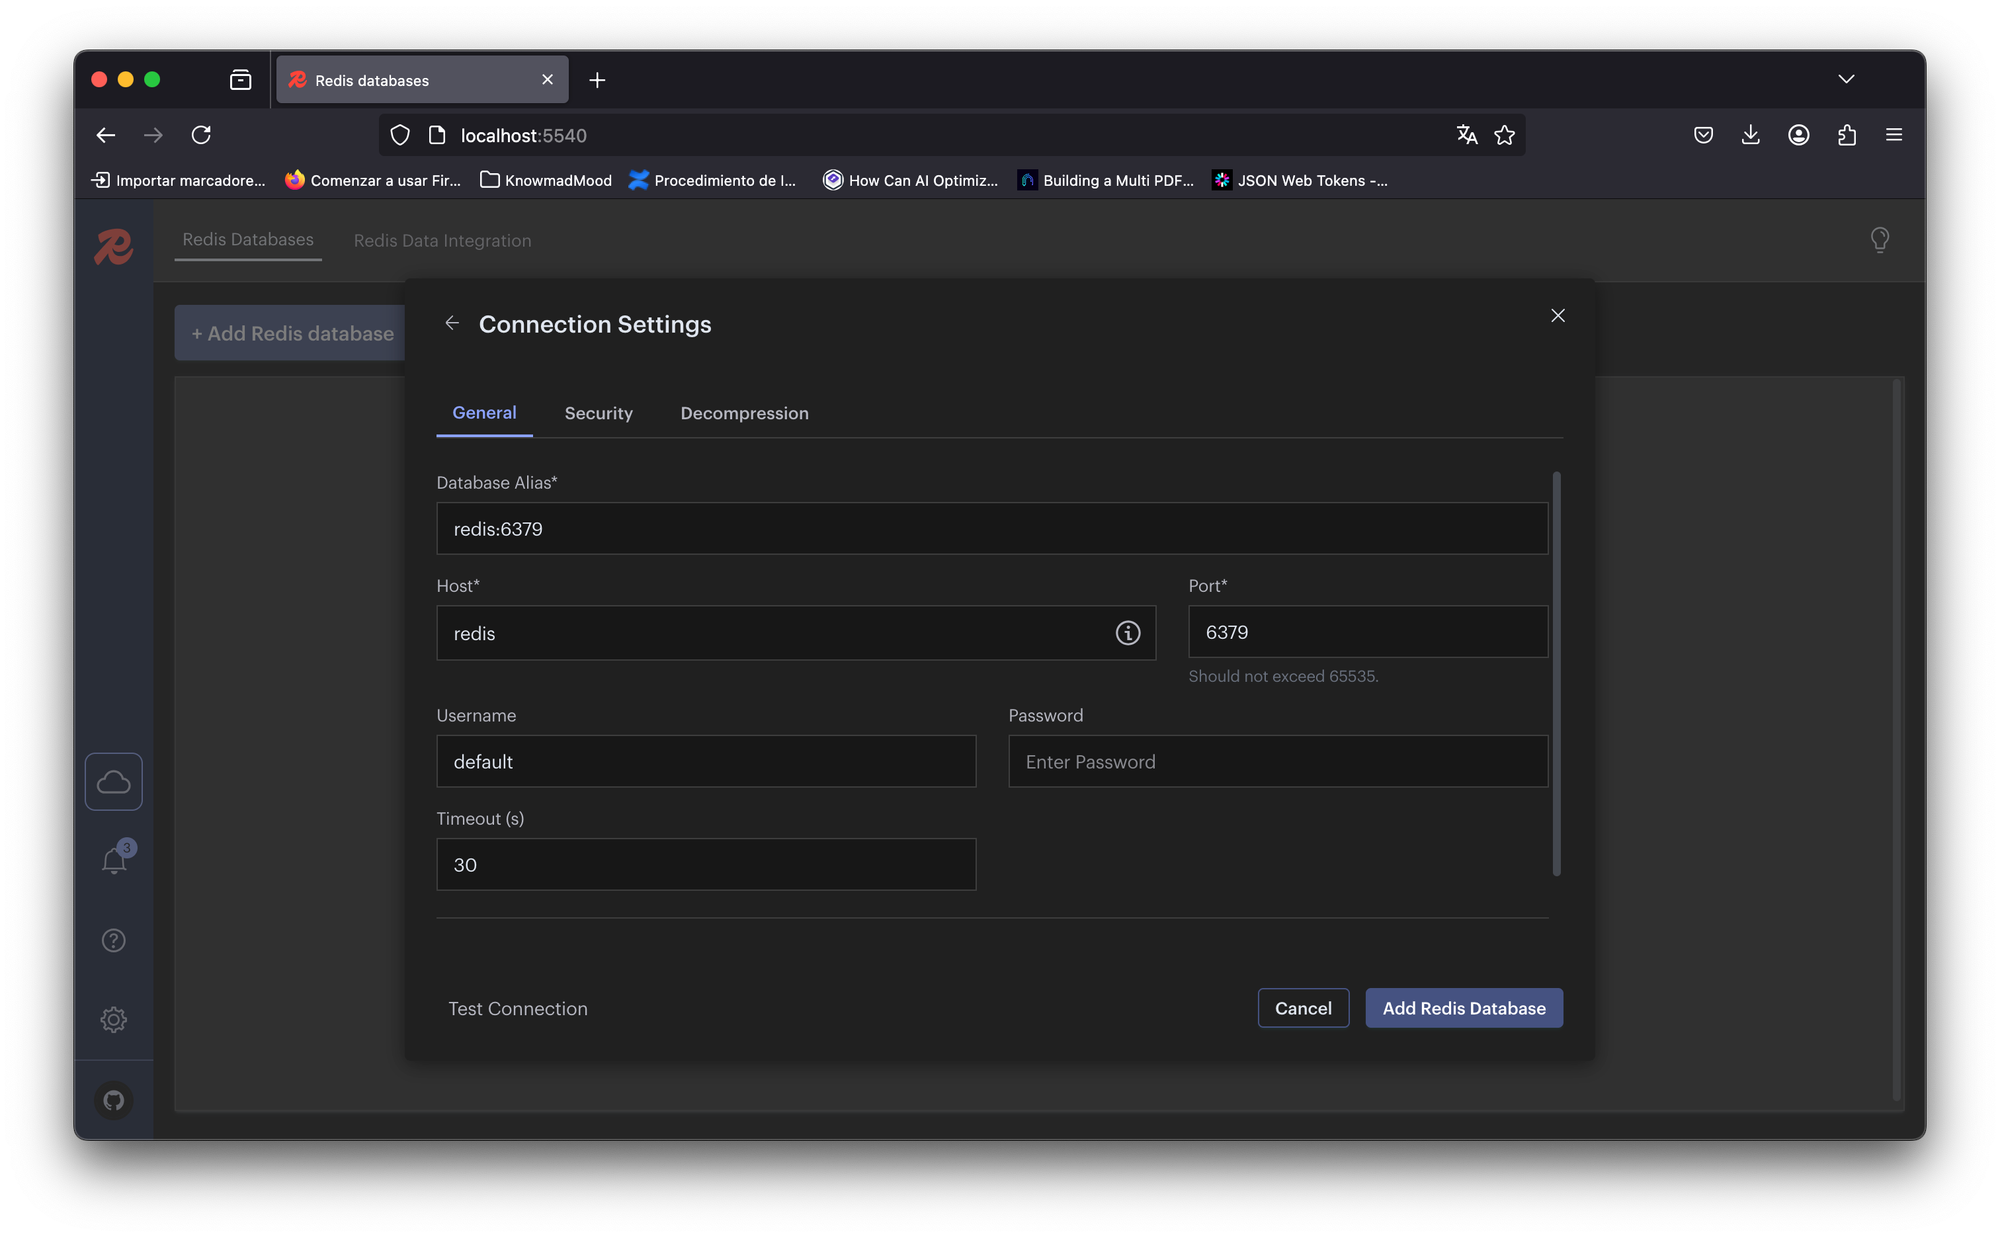
Task: Switch to the Decompression tab
Action: point(744,413)
